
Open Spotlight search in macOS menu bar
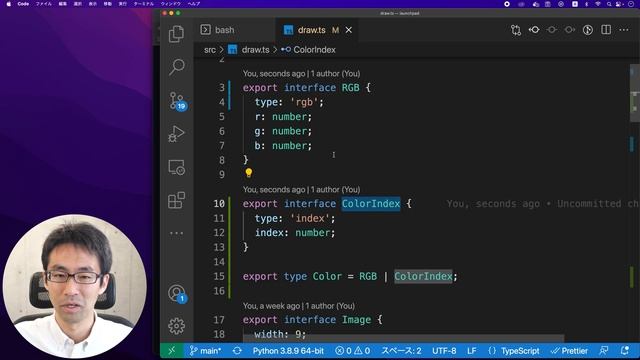click(x=609, y=4)
